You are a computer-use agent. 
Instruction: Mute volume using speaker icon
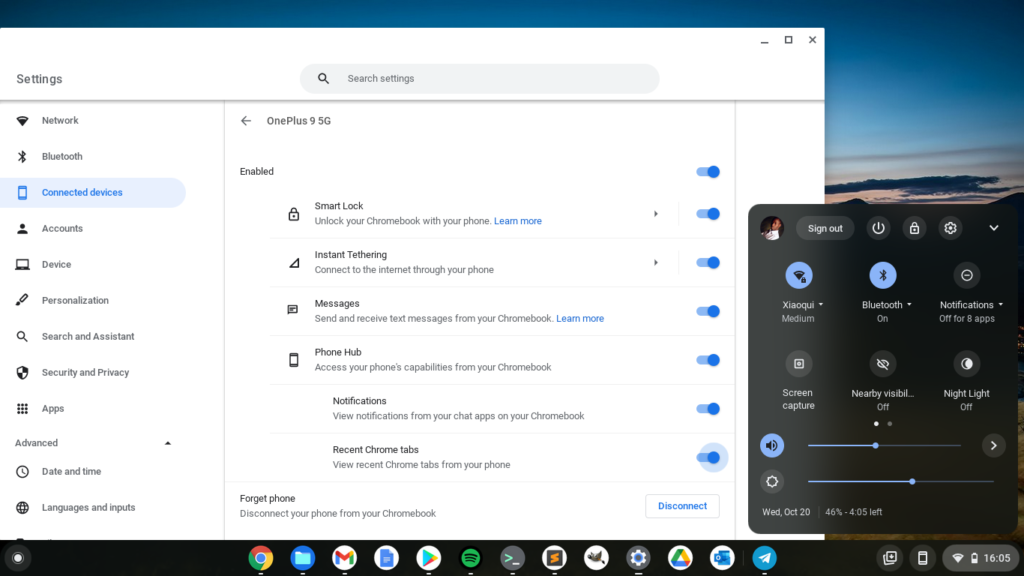click(772, 445)
